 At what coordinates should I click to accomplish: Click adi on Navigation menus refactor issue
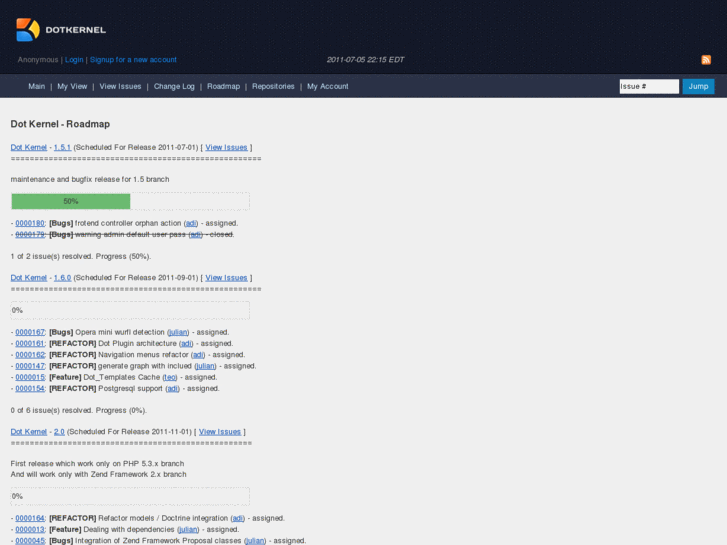tap(198, 354)
